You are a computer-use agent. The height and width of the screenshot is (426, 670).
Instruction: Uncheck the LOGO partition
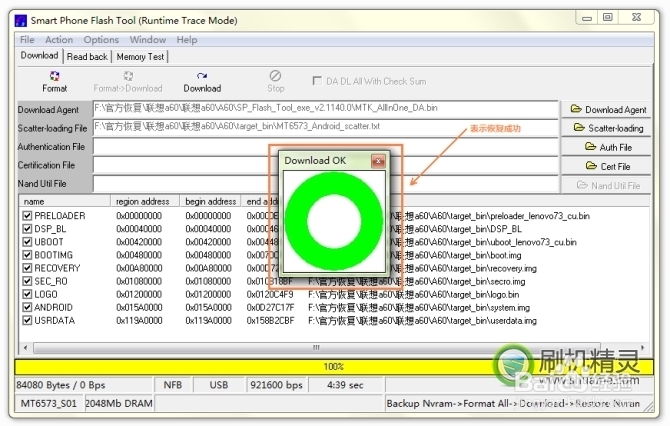(27, 294)
